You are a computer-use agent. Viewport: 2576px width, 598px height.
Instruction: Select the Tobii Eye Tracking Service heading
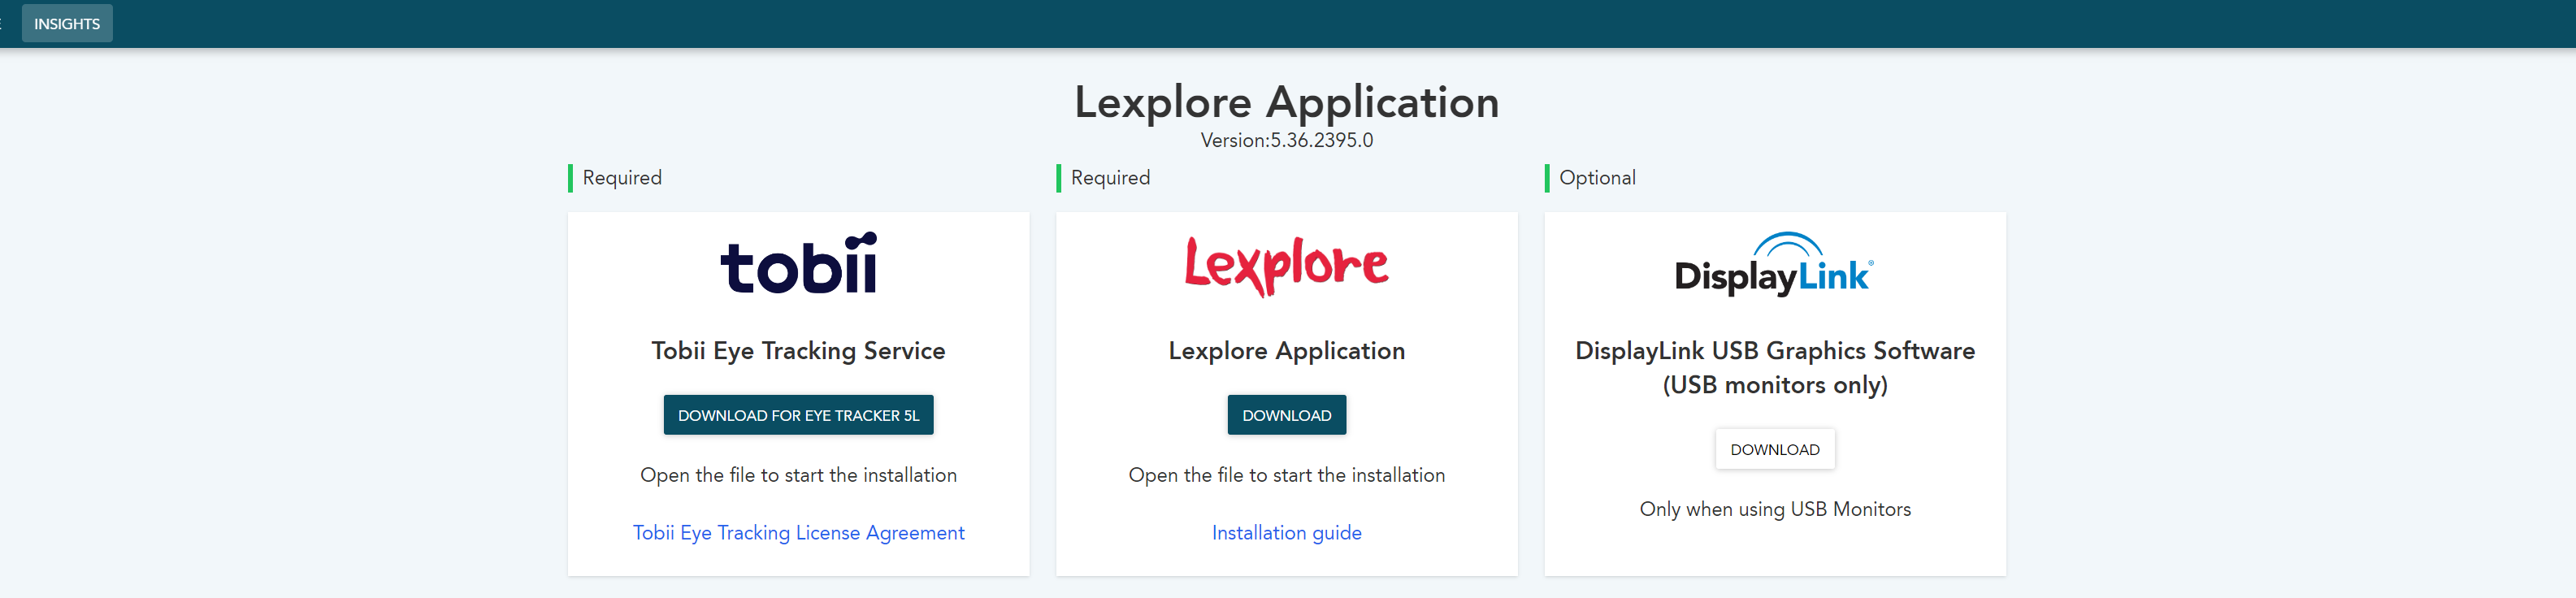pyautogui.click(x=798, y=351)
